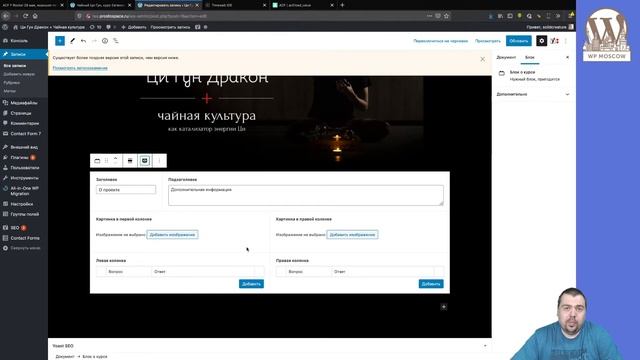This screenshot has width=640, height=360.
Task: Collapse the admin menu via Свернуть меню
Action: point(24,248)
